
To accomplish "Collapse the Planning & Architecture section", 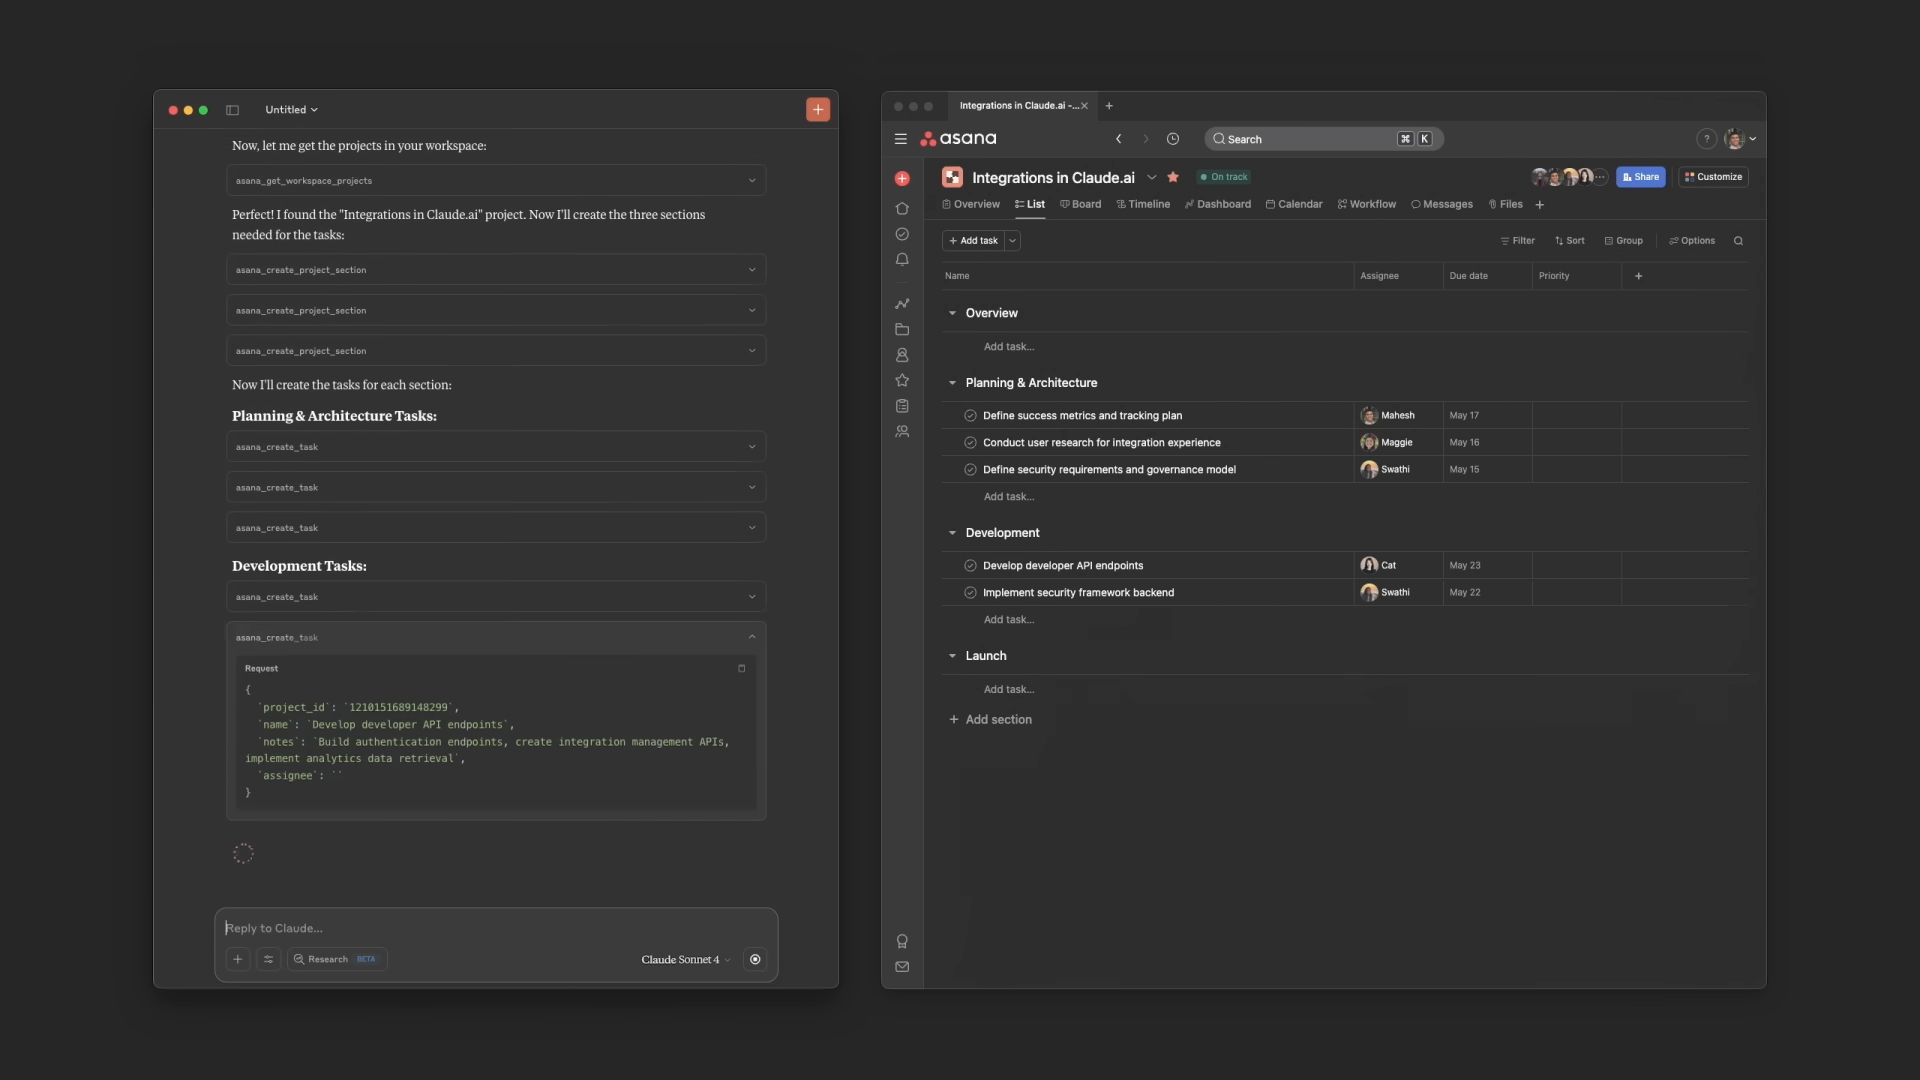I will pos(952,383).
